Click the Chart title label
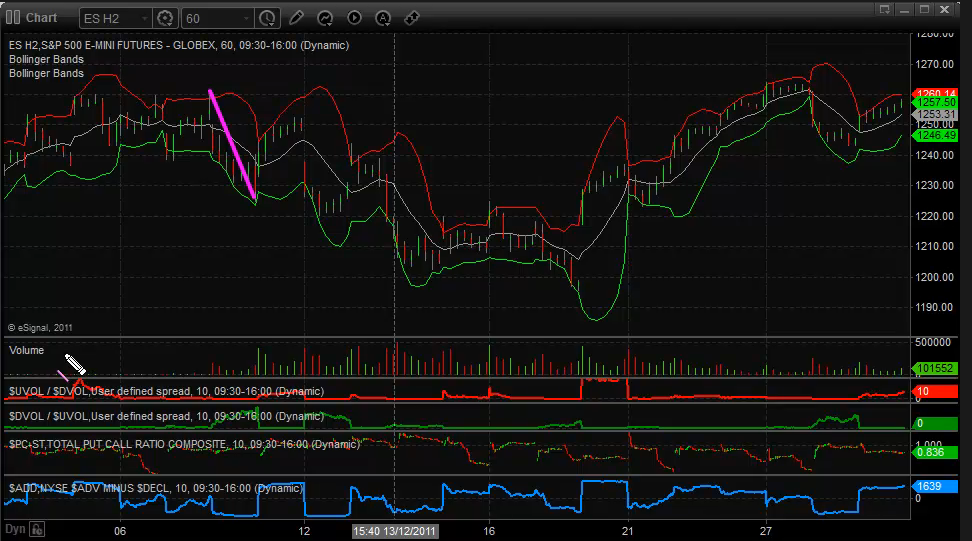This screenshot has height=541, width=972. 41,17
